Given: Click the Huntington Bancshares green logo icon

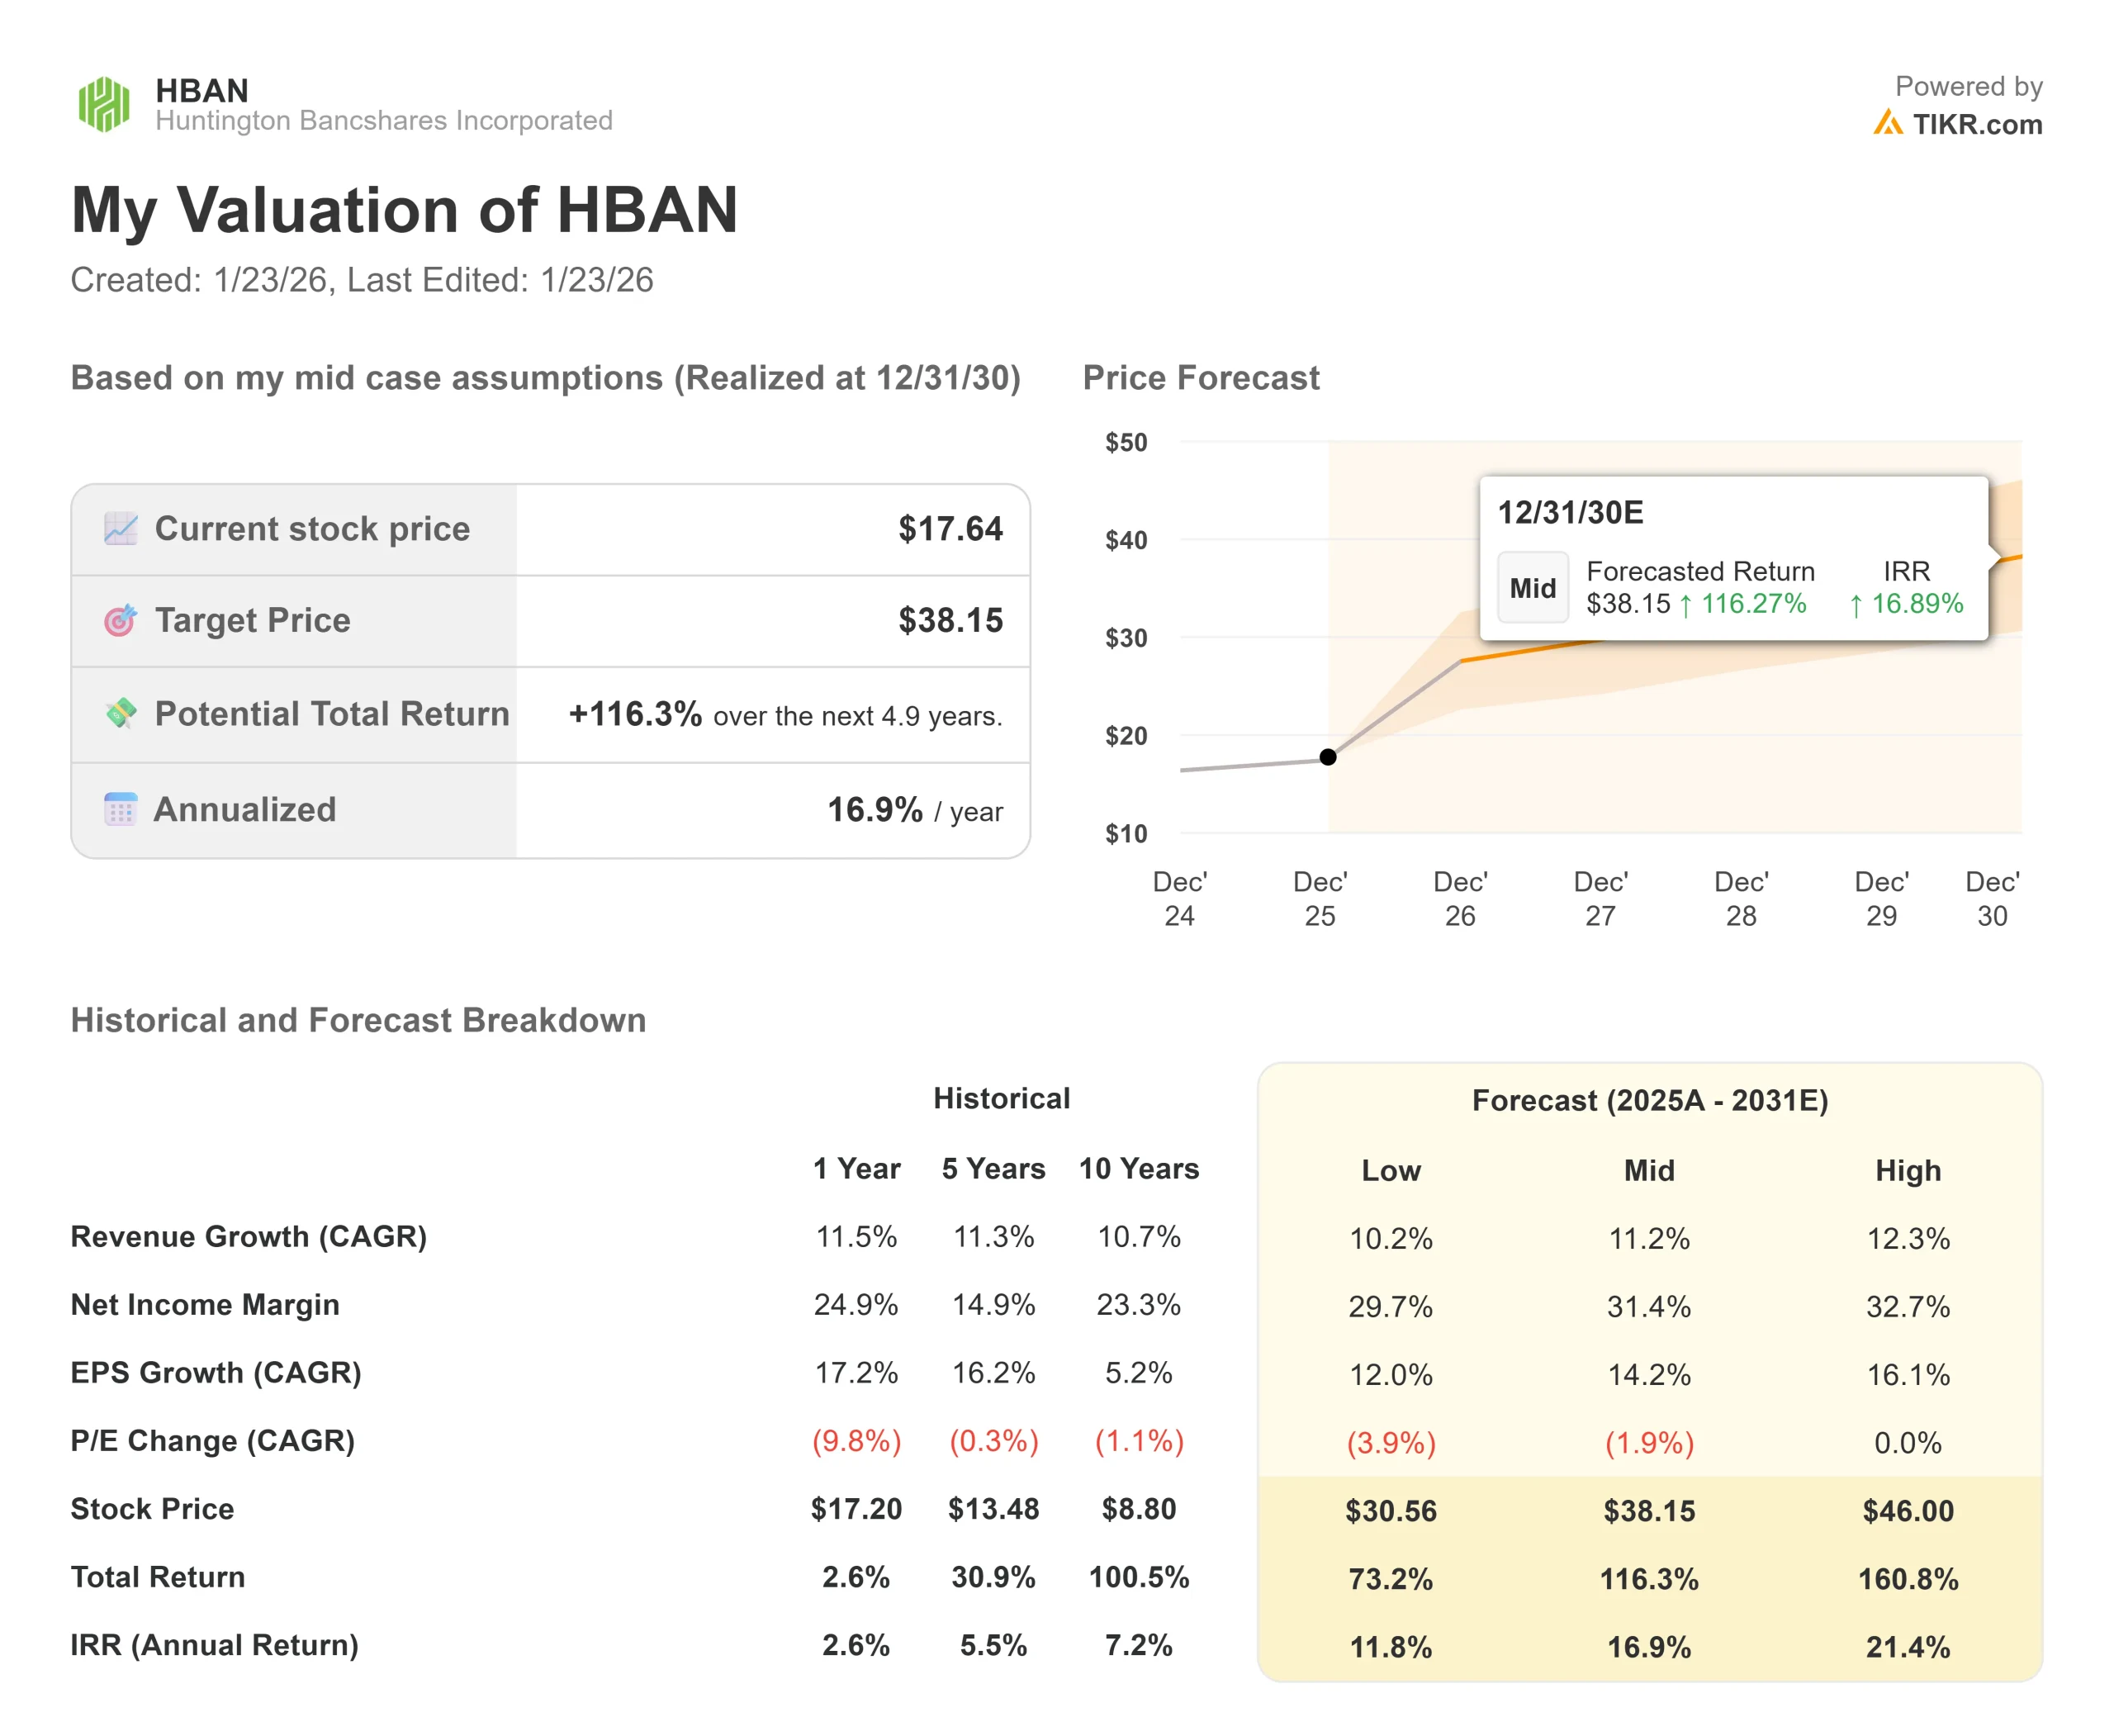Looking at the screenshot, I should point(104,104).
